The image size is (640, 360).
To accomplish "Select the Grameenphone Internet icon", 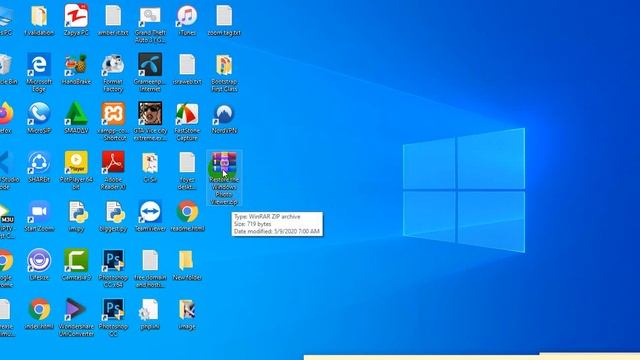I will point(150,64).
